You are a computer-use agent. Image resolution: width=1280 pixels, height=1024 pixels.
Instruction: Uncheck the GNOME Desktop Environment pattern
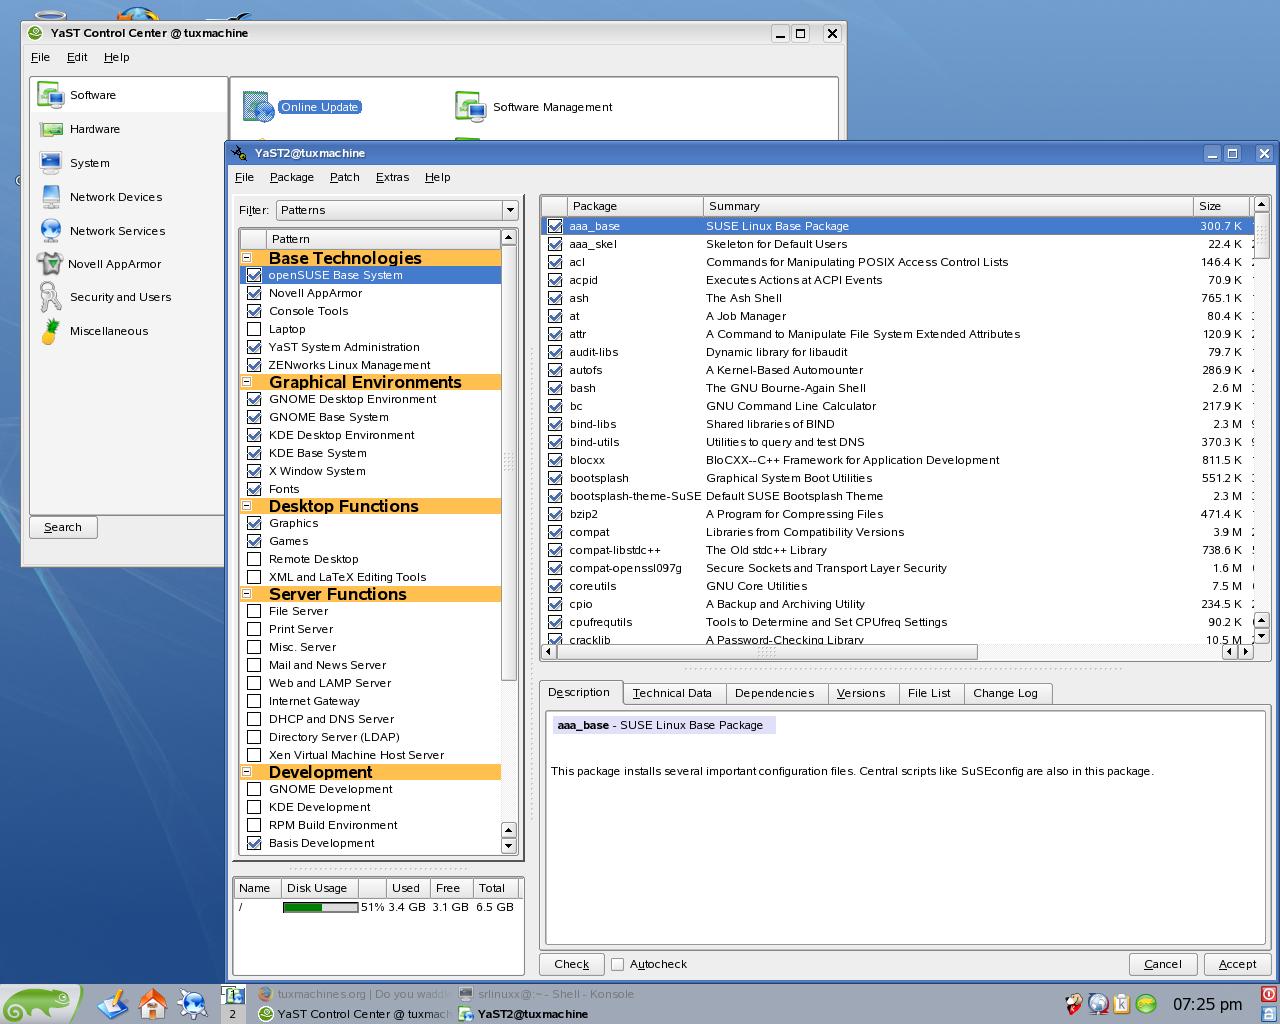(254, 399)
